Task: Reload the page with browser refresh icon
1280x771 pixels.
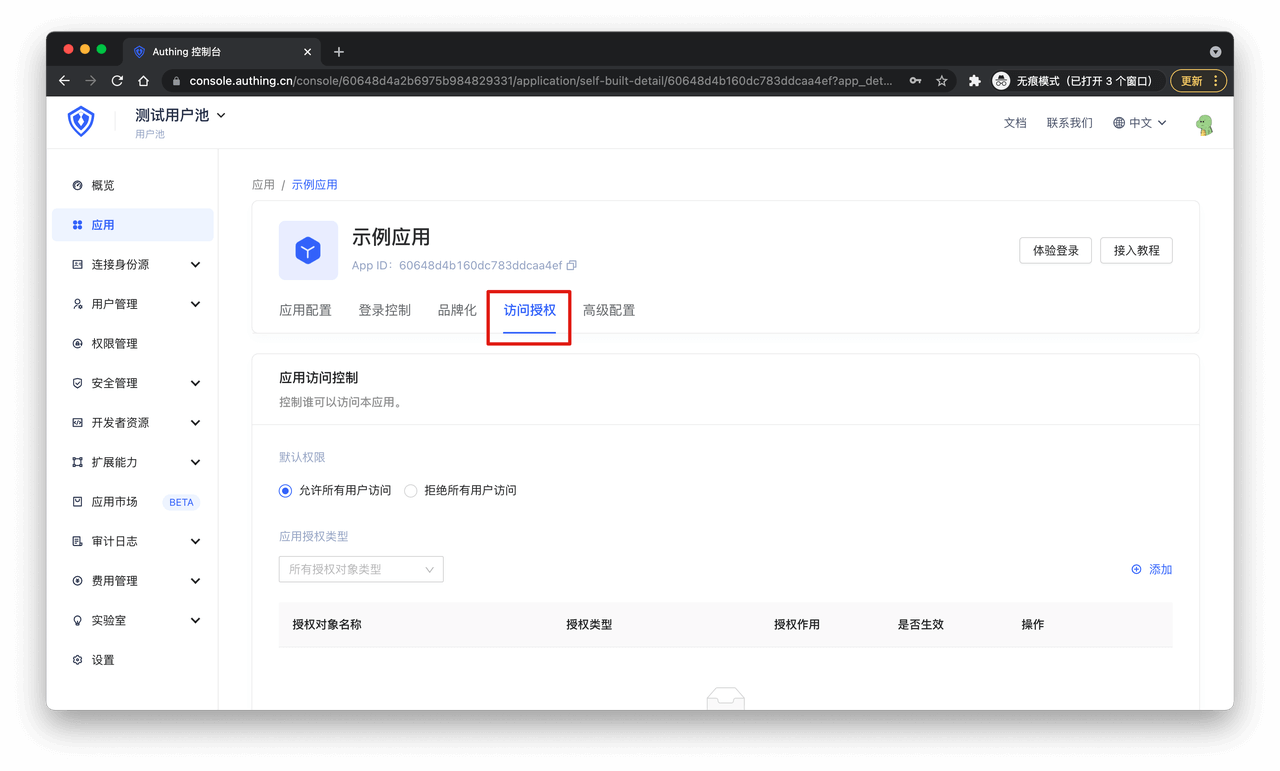Action: (x=117, y=81)
